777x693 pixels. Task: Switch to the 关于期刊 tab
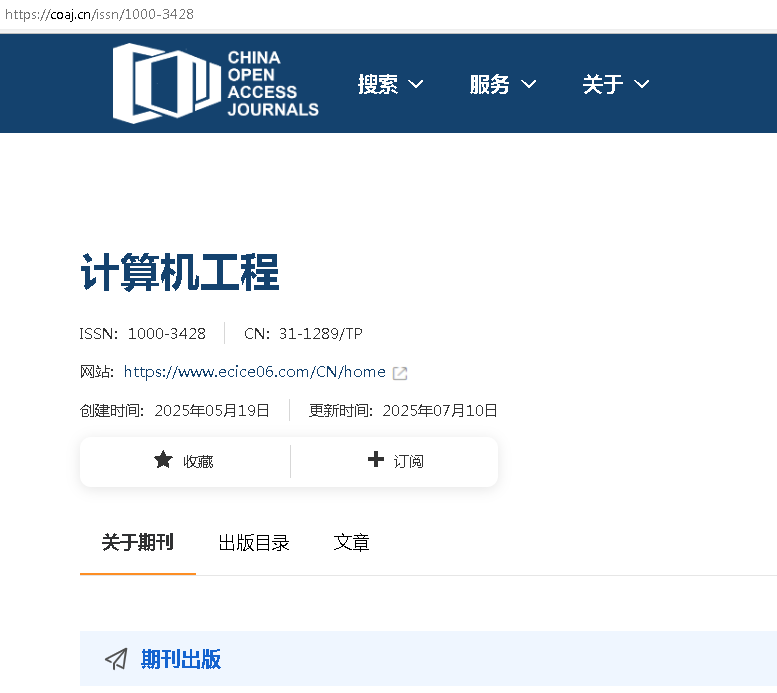[138, 543]
